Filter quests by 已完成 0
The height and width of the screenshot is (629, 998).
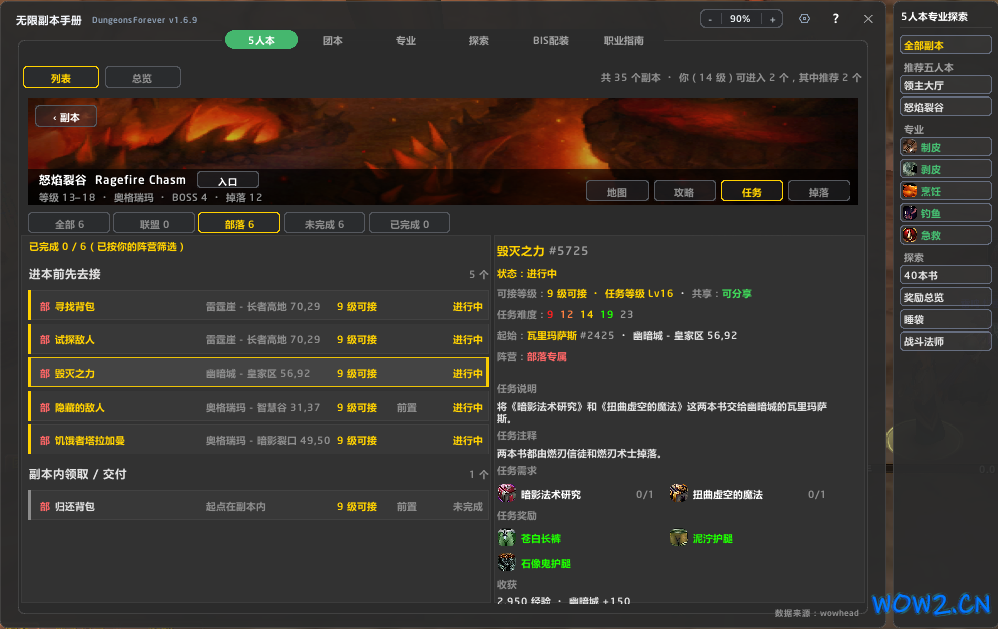tap(409, 223)
